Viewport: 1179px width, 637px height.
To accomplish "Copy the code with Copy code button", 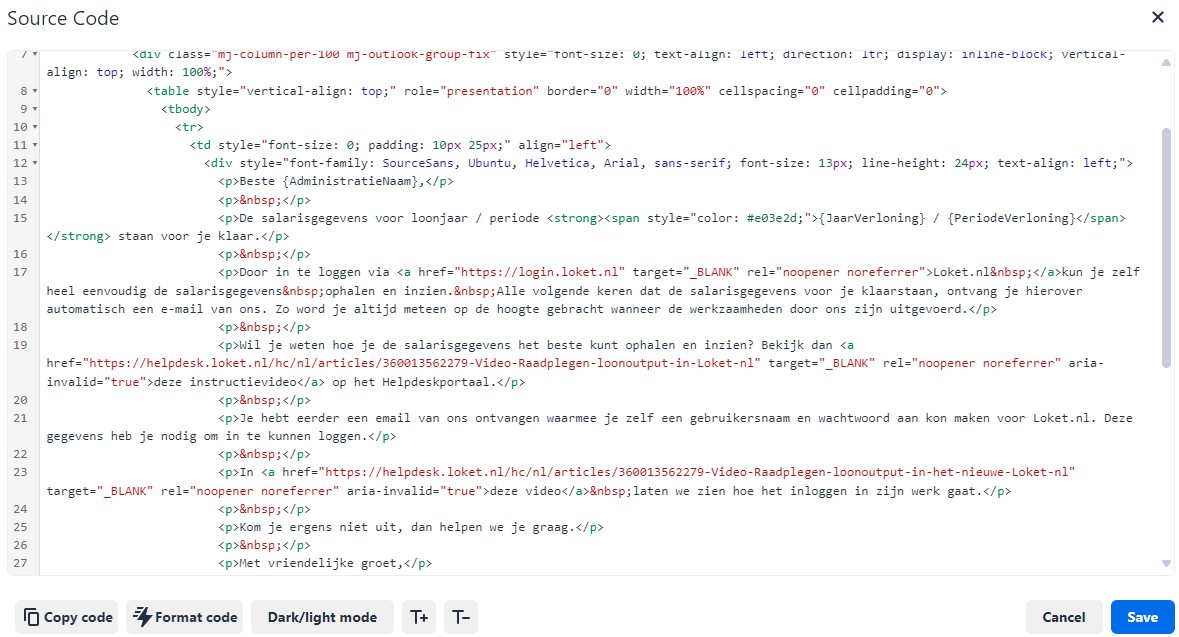I will 67,617.
